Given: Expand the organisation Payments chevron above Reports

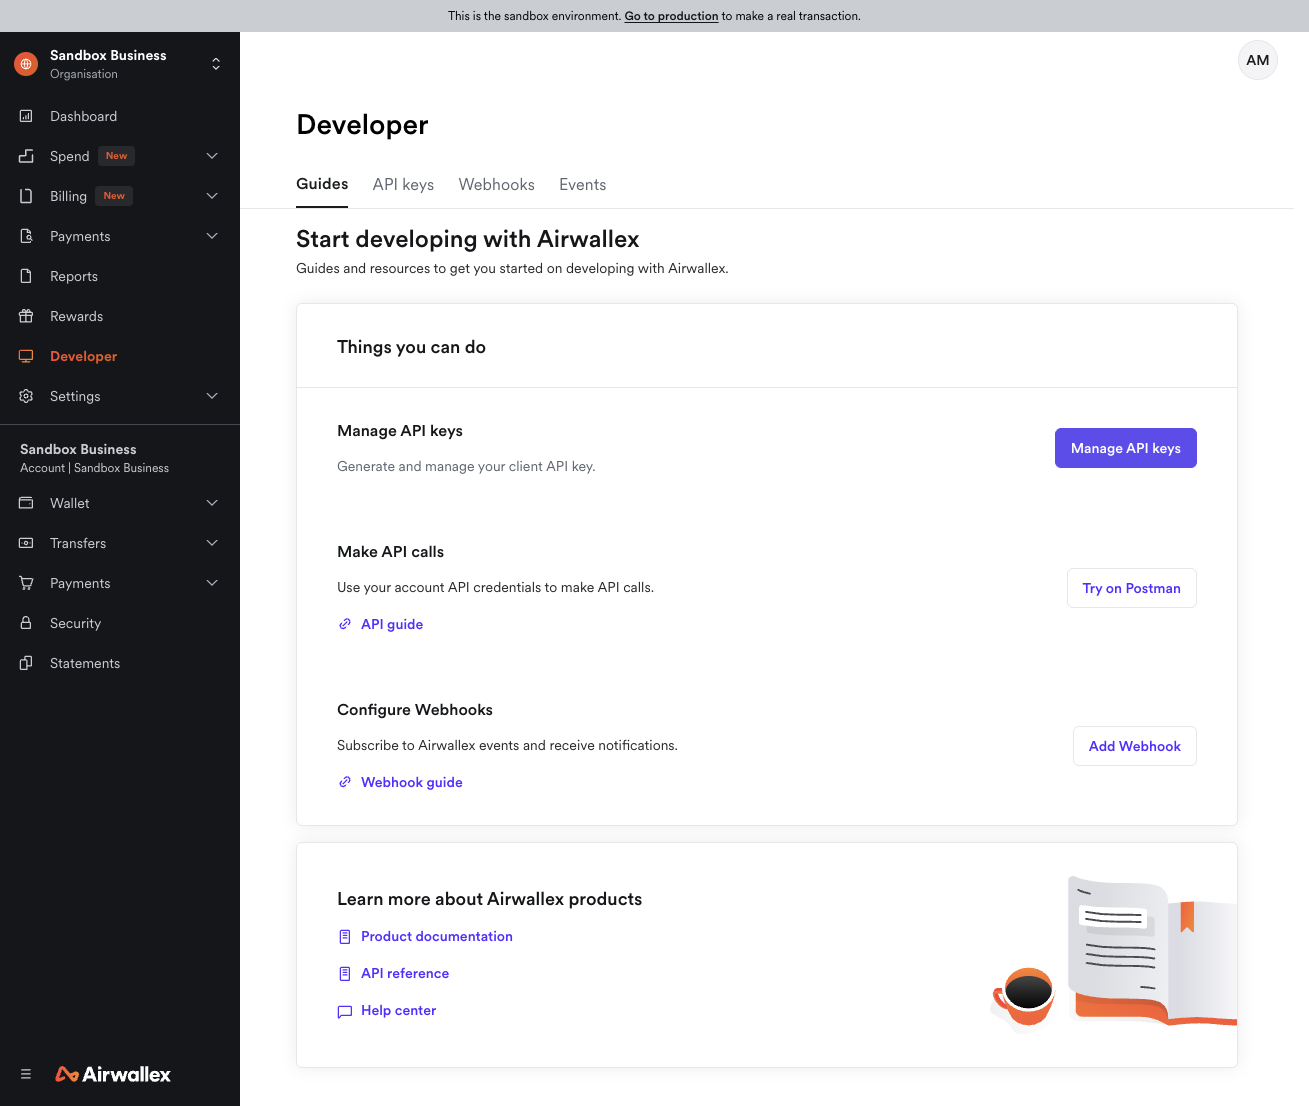Looking at the screenshot, I should tap(212, 236).
